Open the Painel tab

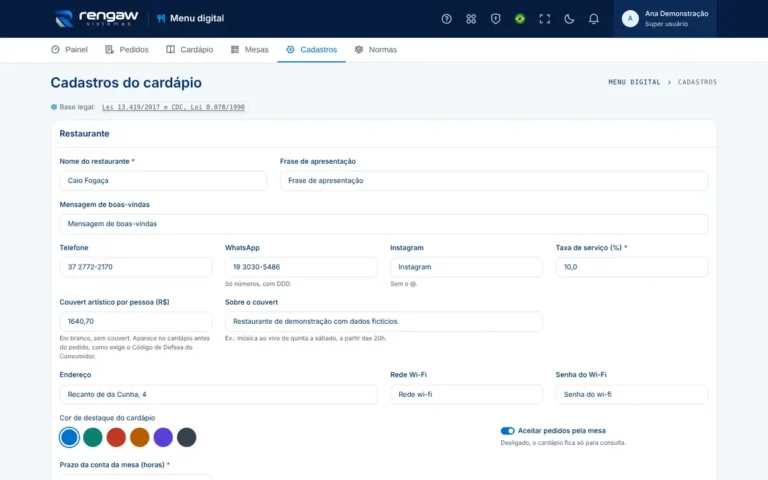[69, 49]
